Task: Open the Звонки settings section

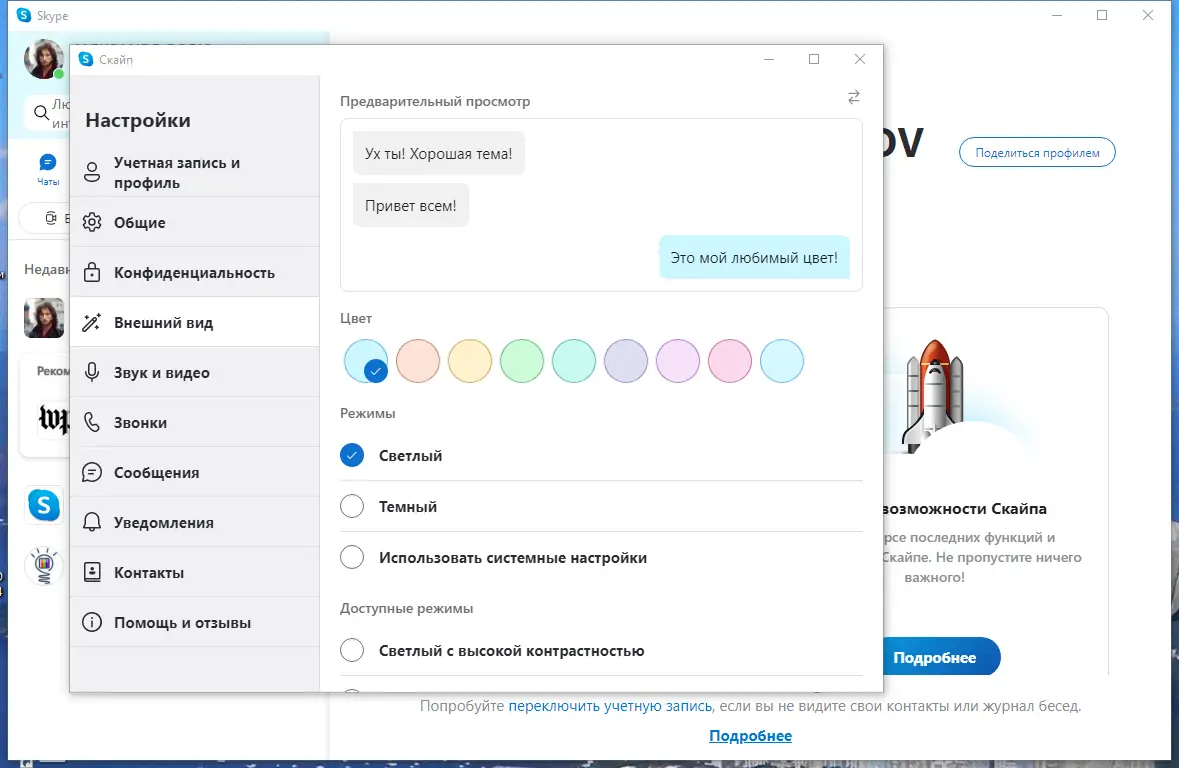Action: 195,422
